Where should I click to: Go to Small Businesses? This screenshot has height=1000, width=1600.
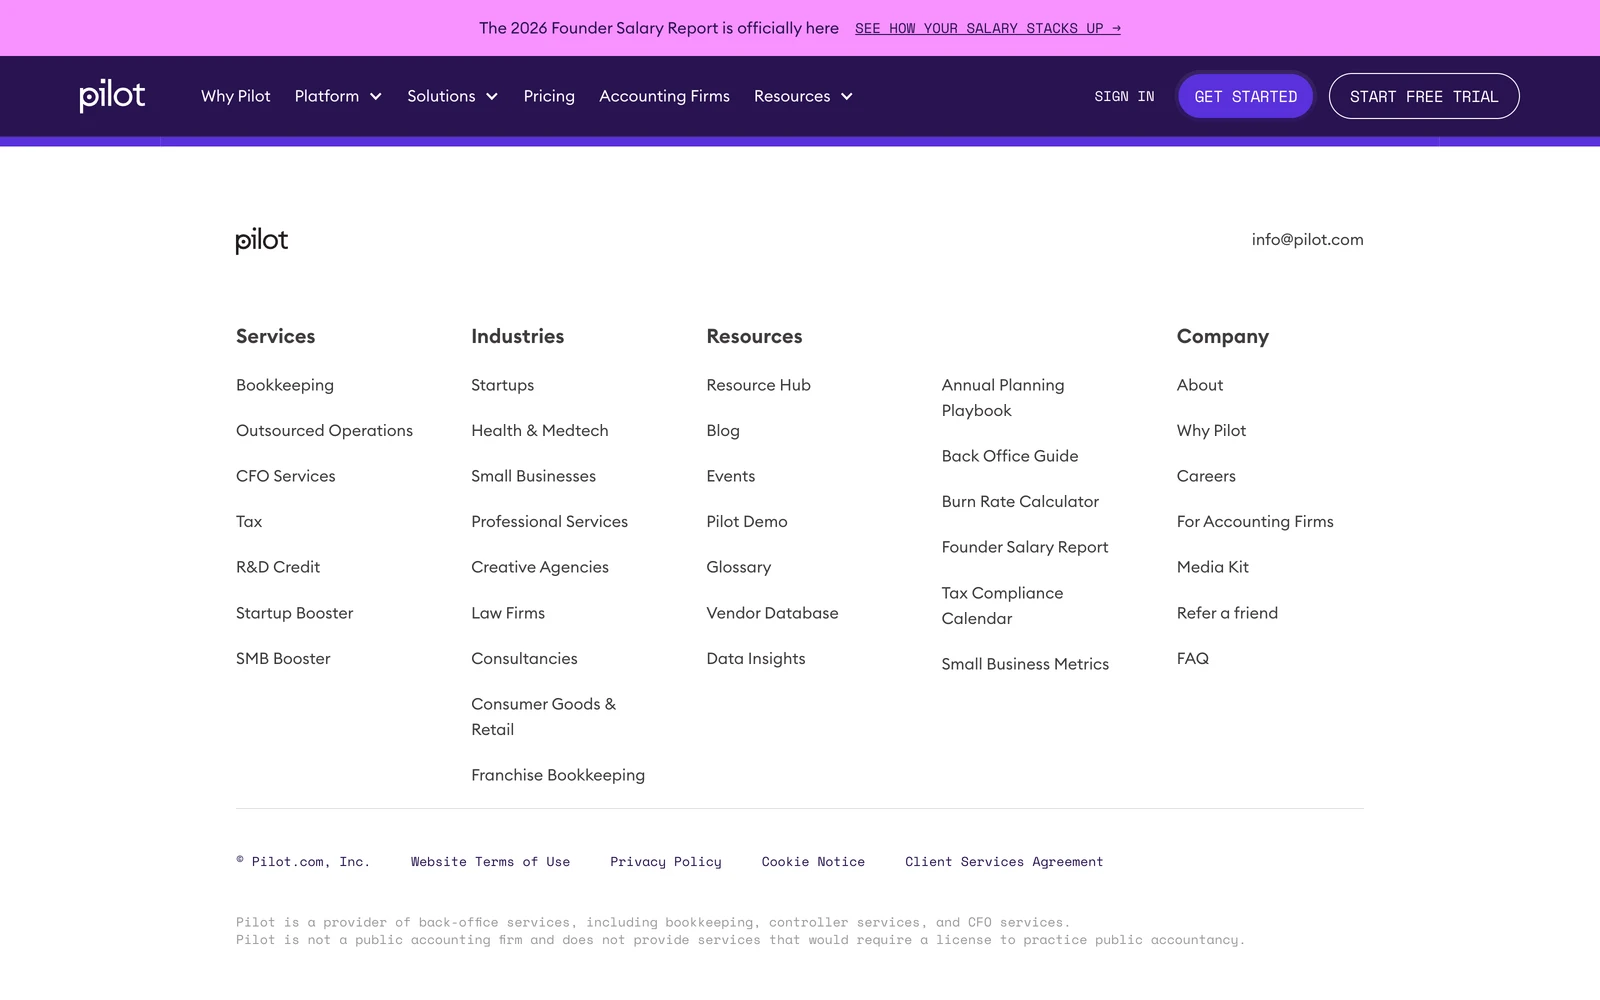coord(533,476)
